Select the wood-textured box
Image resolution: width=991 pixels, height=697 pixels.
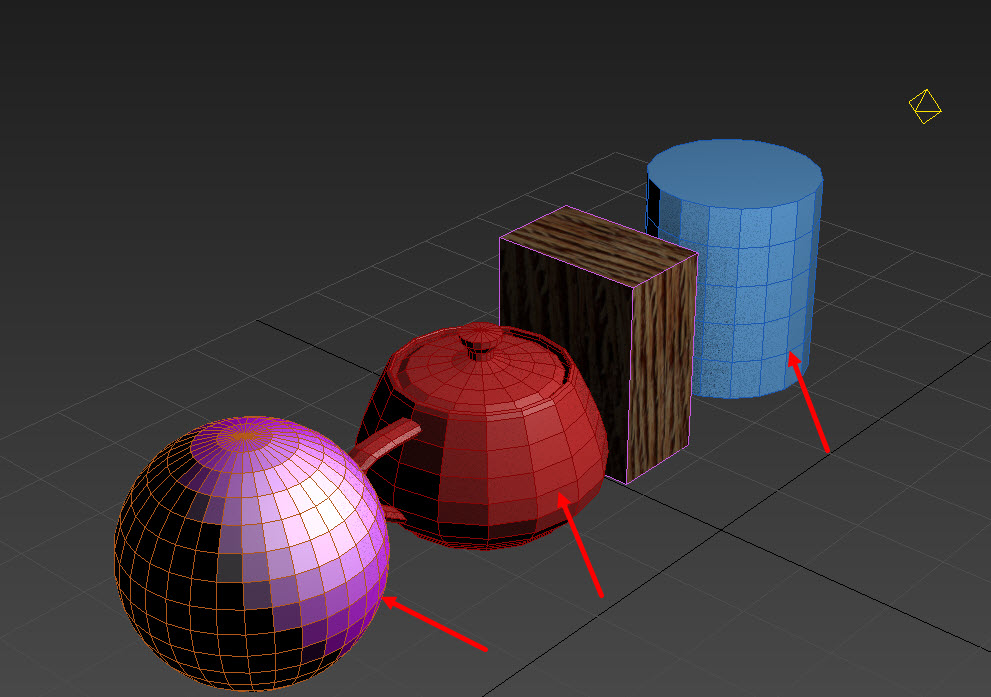point(598,344)
